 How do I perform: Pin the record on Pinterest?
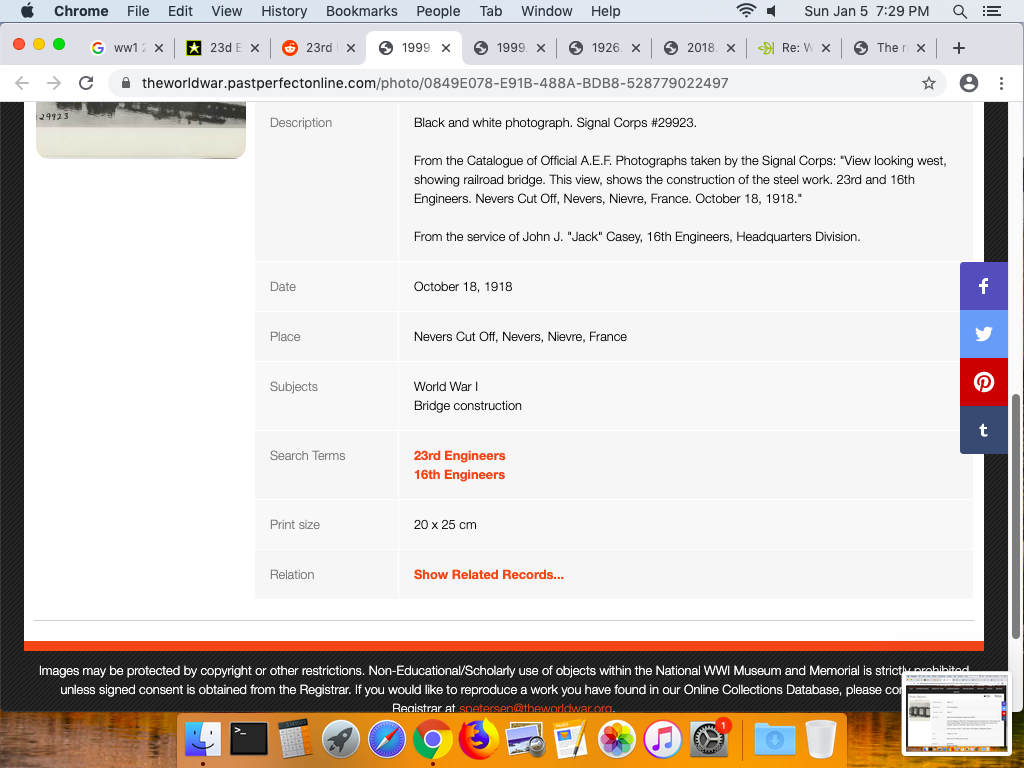coord(984,382)
